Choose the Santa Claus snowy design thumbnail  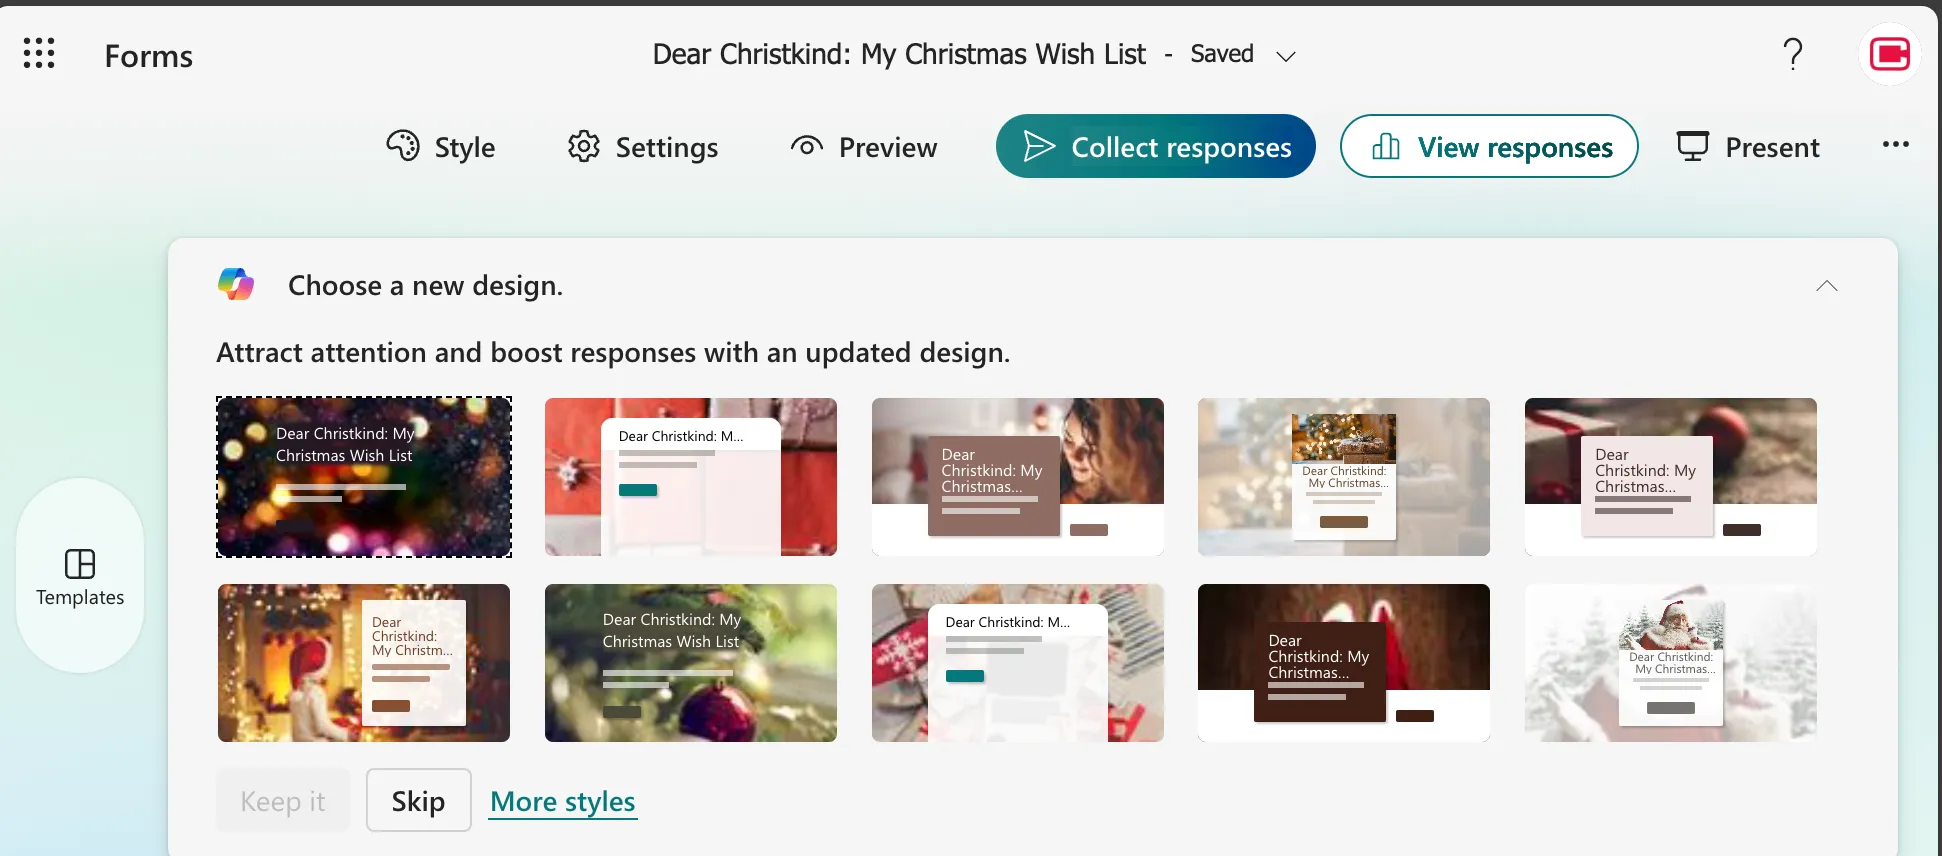[x=1670, y=663]
